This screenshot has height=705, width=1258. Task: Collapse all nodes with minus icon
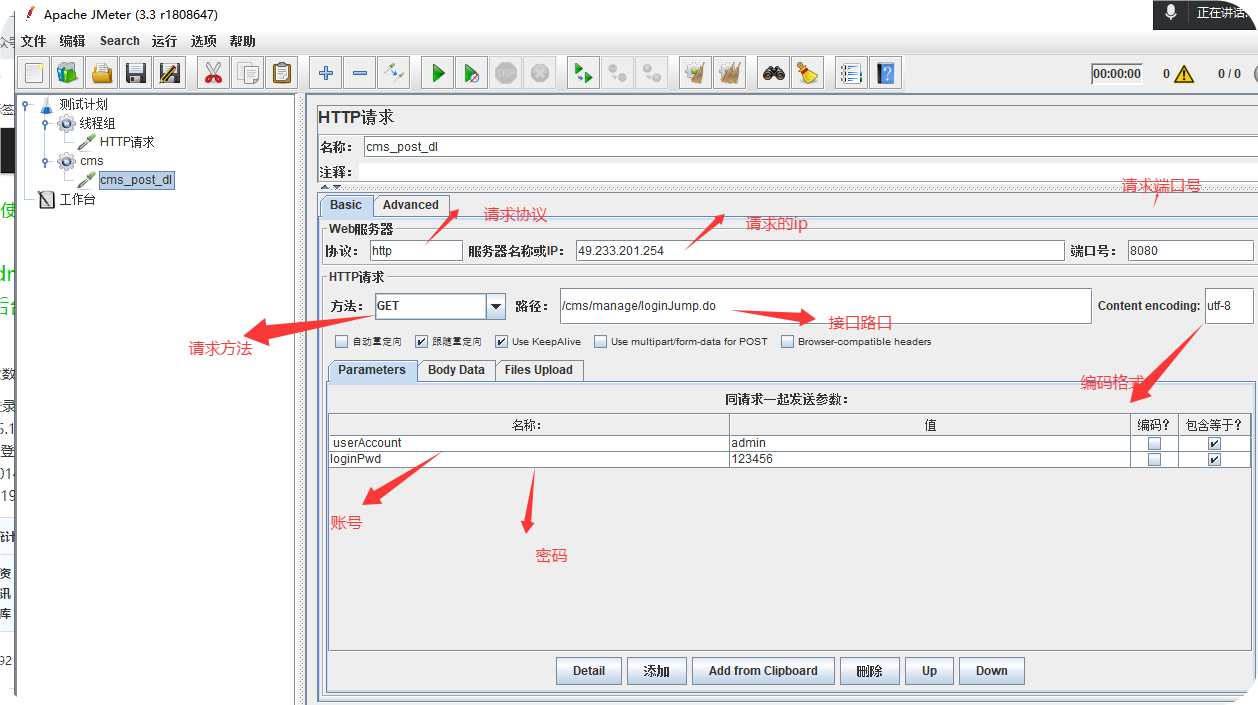coord(360,73)
